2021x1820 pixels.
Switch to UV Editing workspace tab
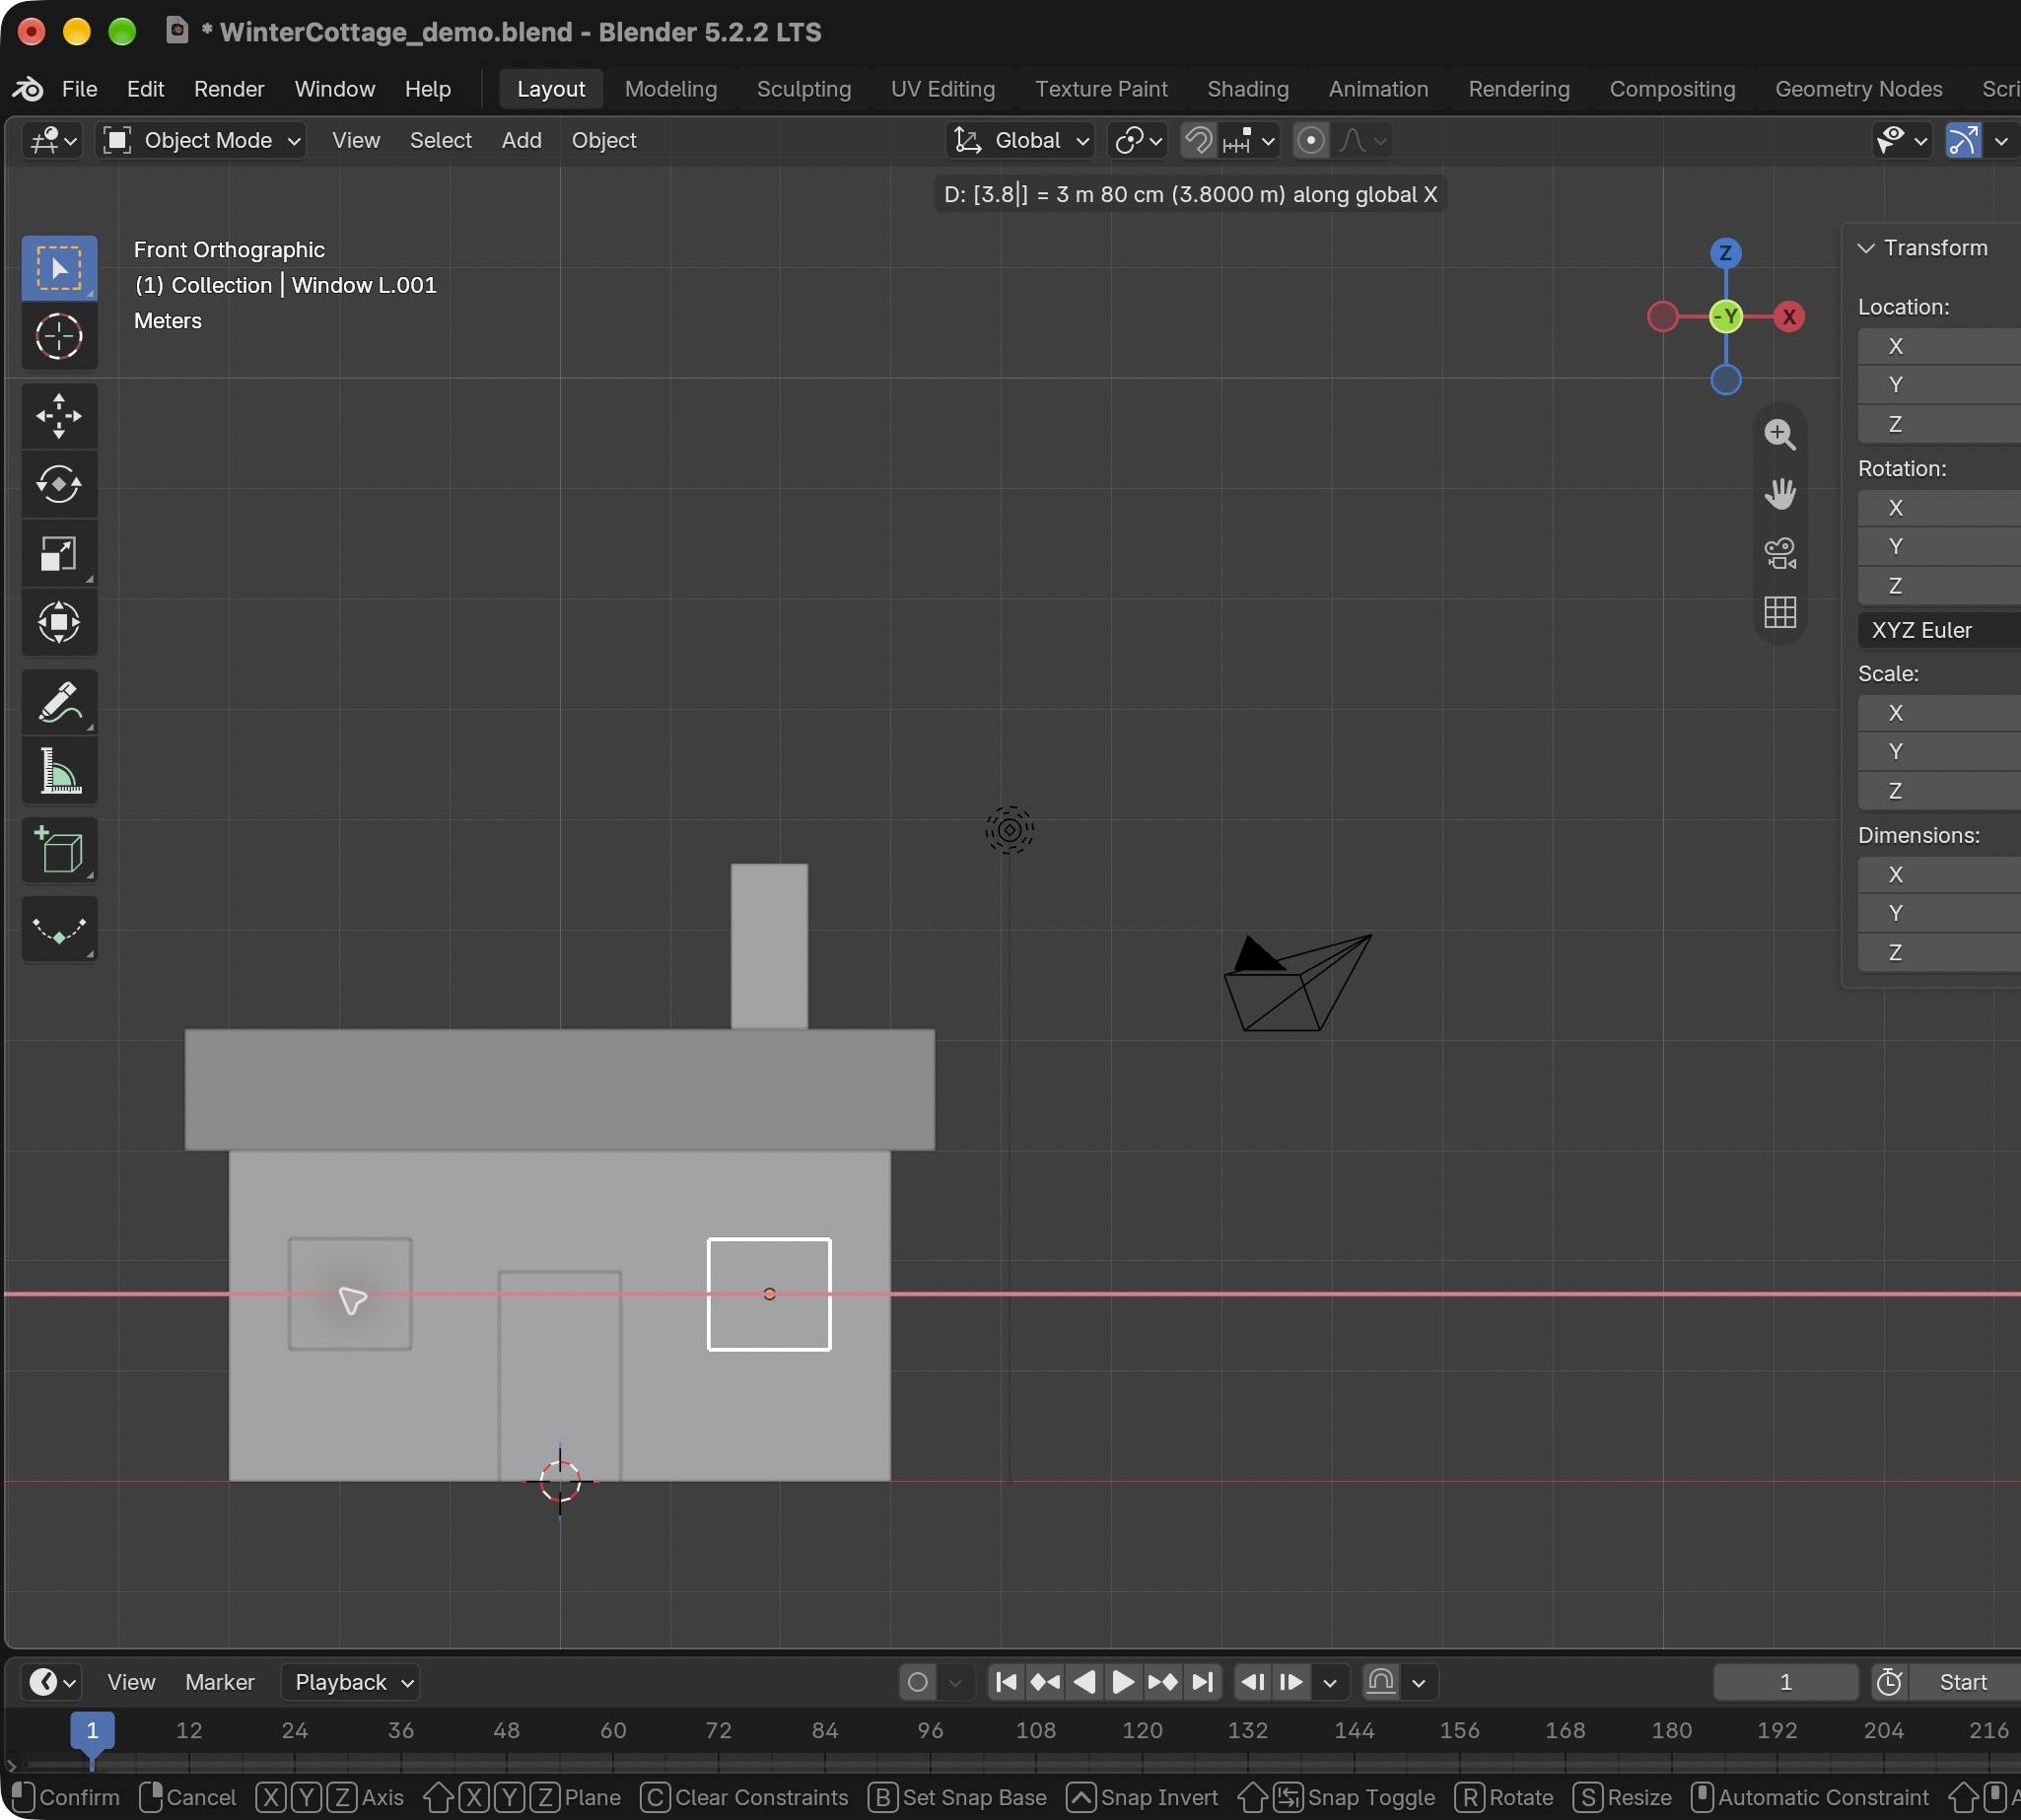tap(943, 89)
